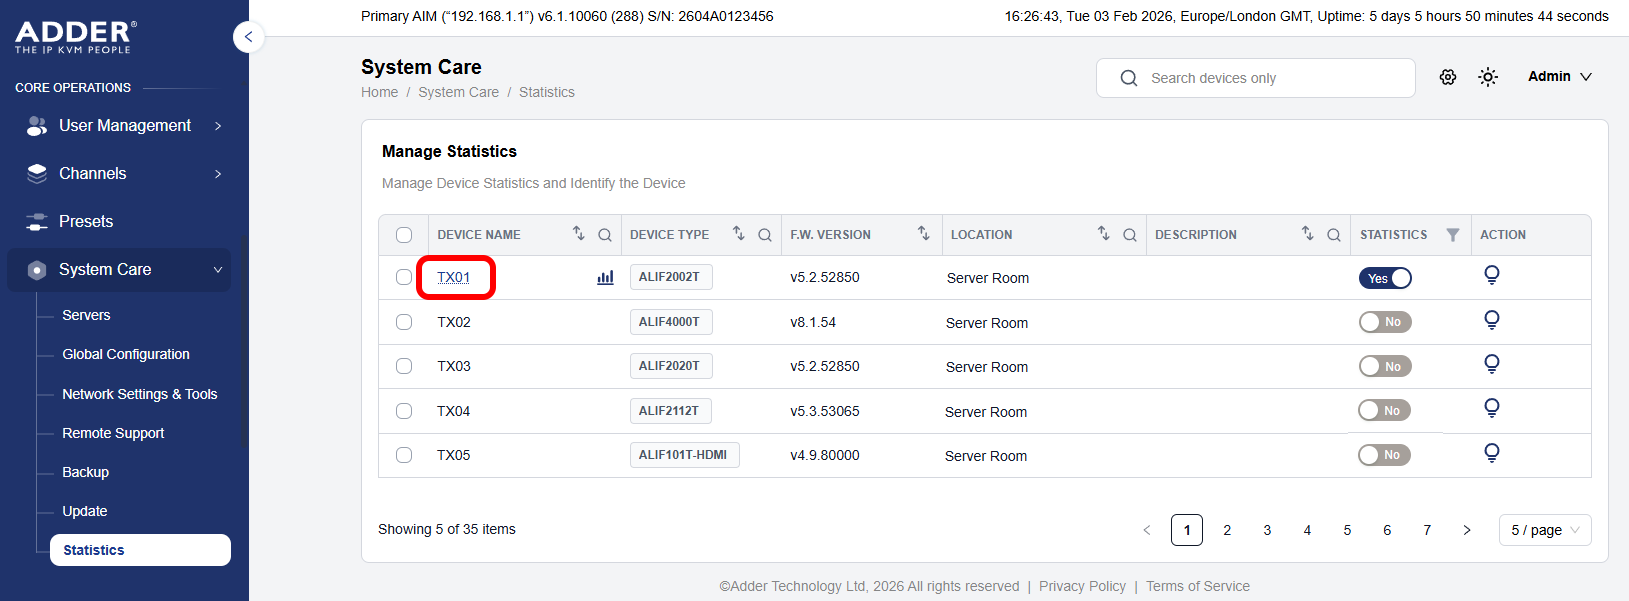
Task: Open the 5 / page size dropdown
Action: pyautogui.click(x=1544, y=530)
